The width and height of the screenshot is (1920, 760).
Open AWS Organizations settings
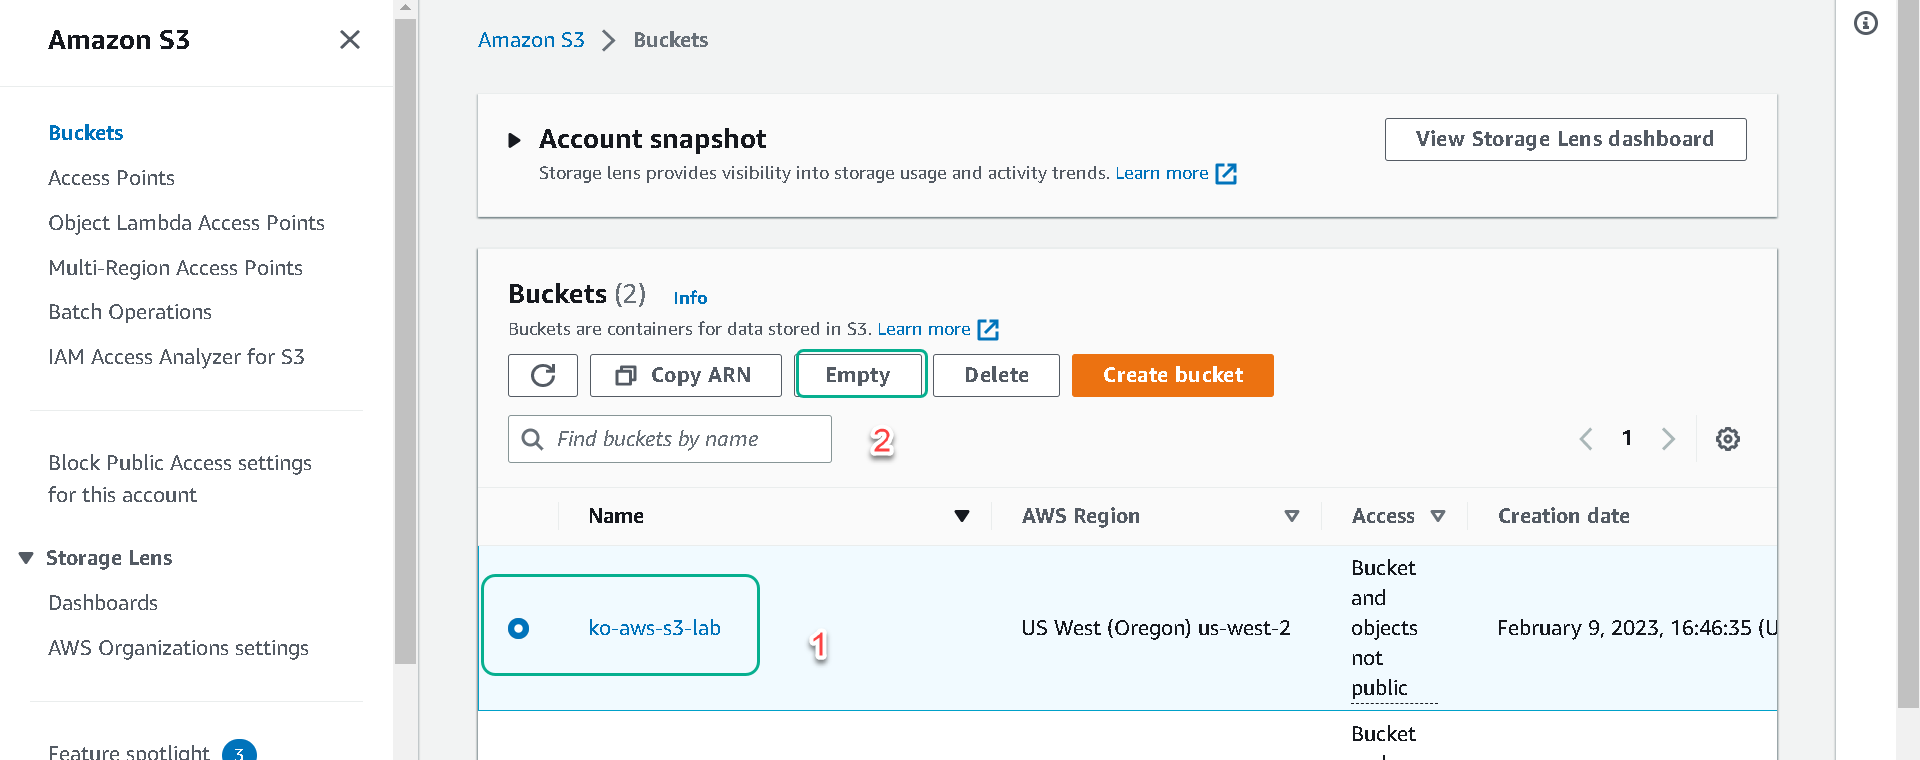[x=178, y=648]
